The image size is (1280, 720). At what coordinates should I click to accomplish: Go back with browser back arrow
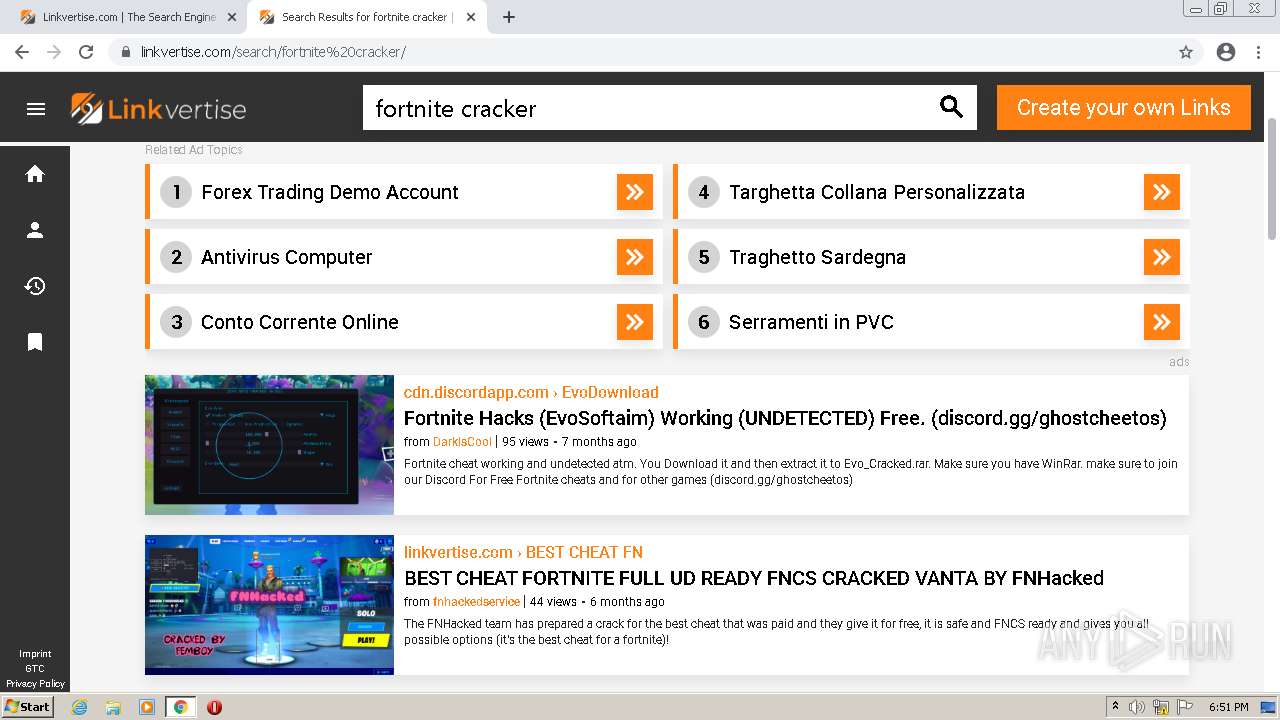[22, 52]
